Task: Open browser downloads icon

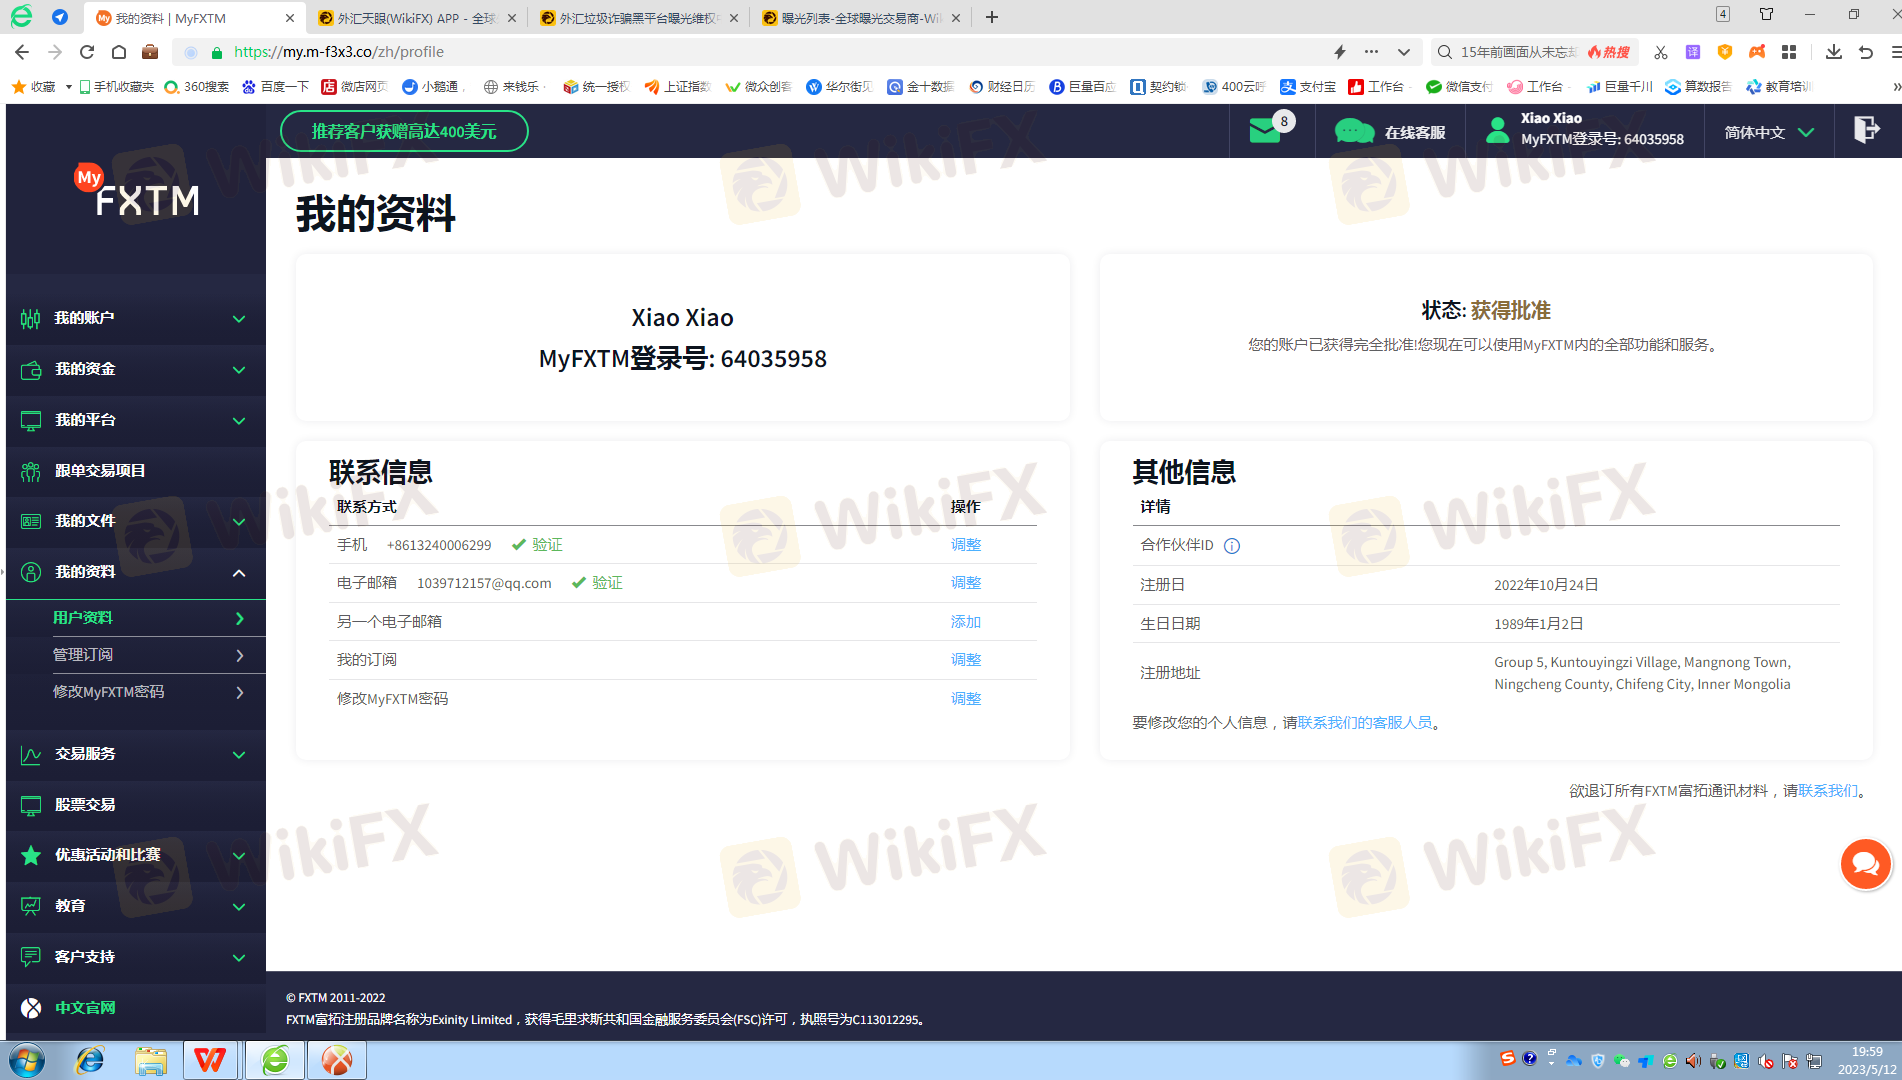Action: [1833, 52]
